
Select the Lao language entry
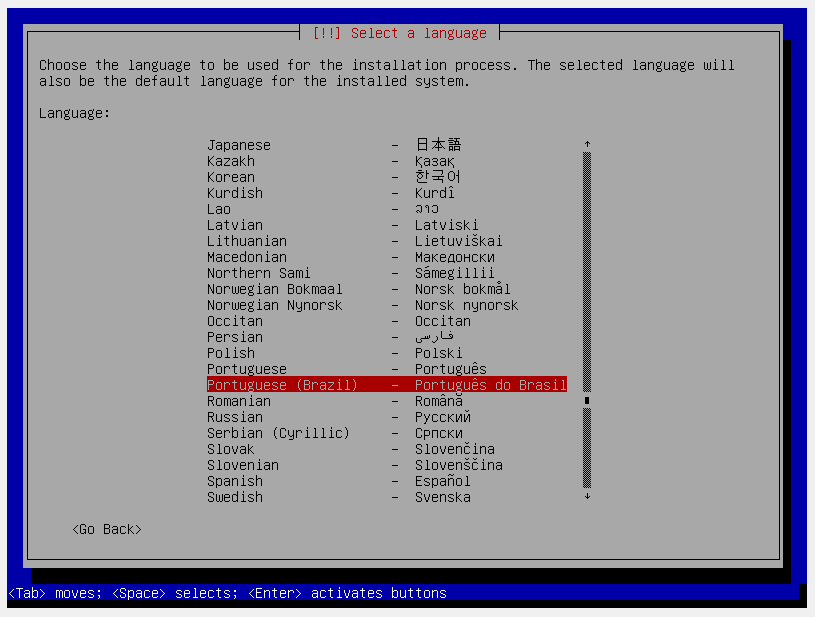tap(387, 209)
